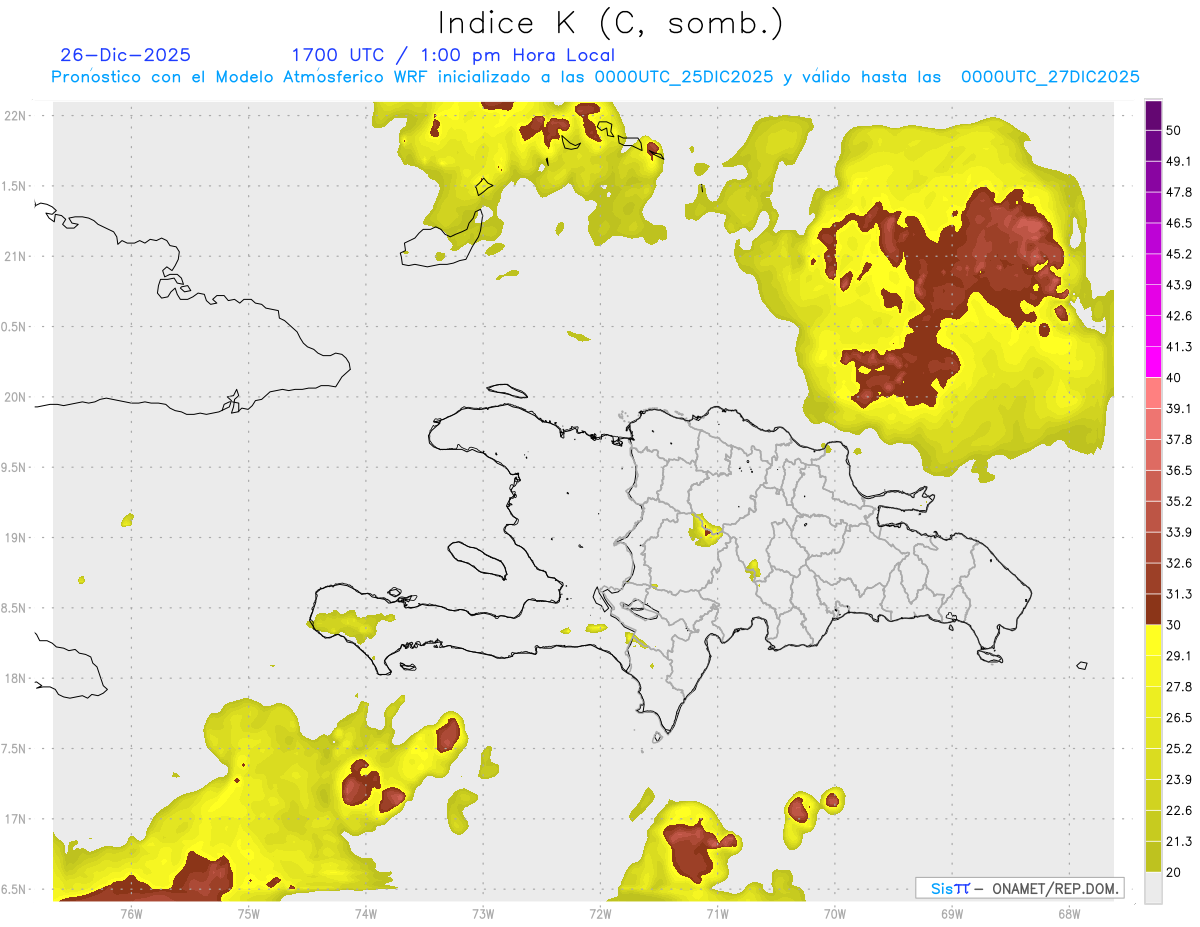Click the '71W' longitude label
The image size is (1200, 927).
click(717, 915)
